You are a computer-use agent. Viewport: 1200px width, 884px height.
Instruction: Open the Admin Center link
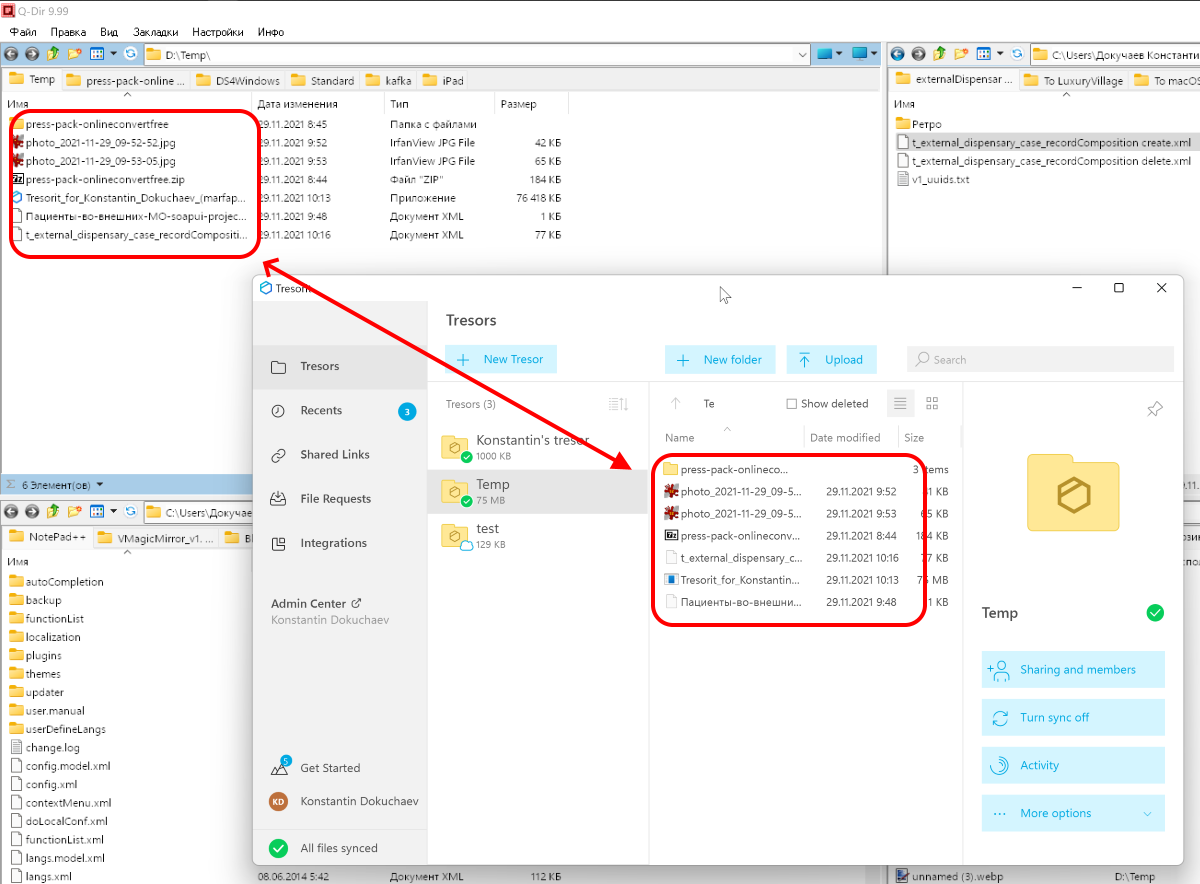click(316, 603)
